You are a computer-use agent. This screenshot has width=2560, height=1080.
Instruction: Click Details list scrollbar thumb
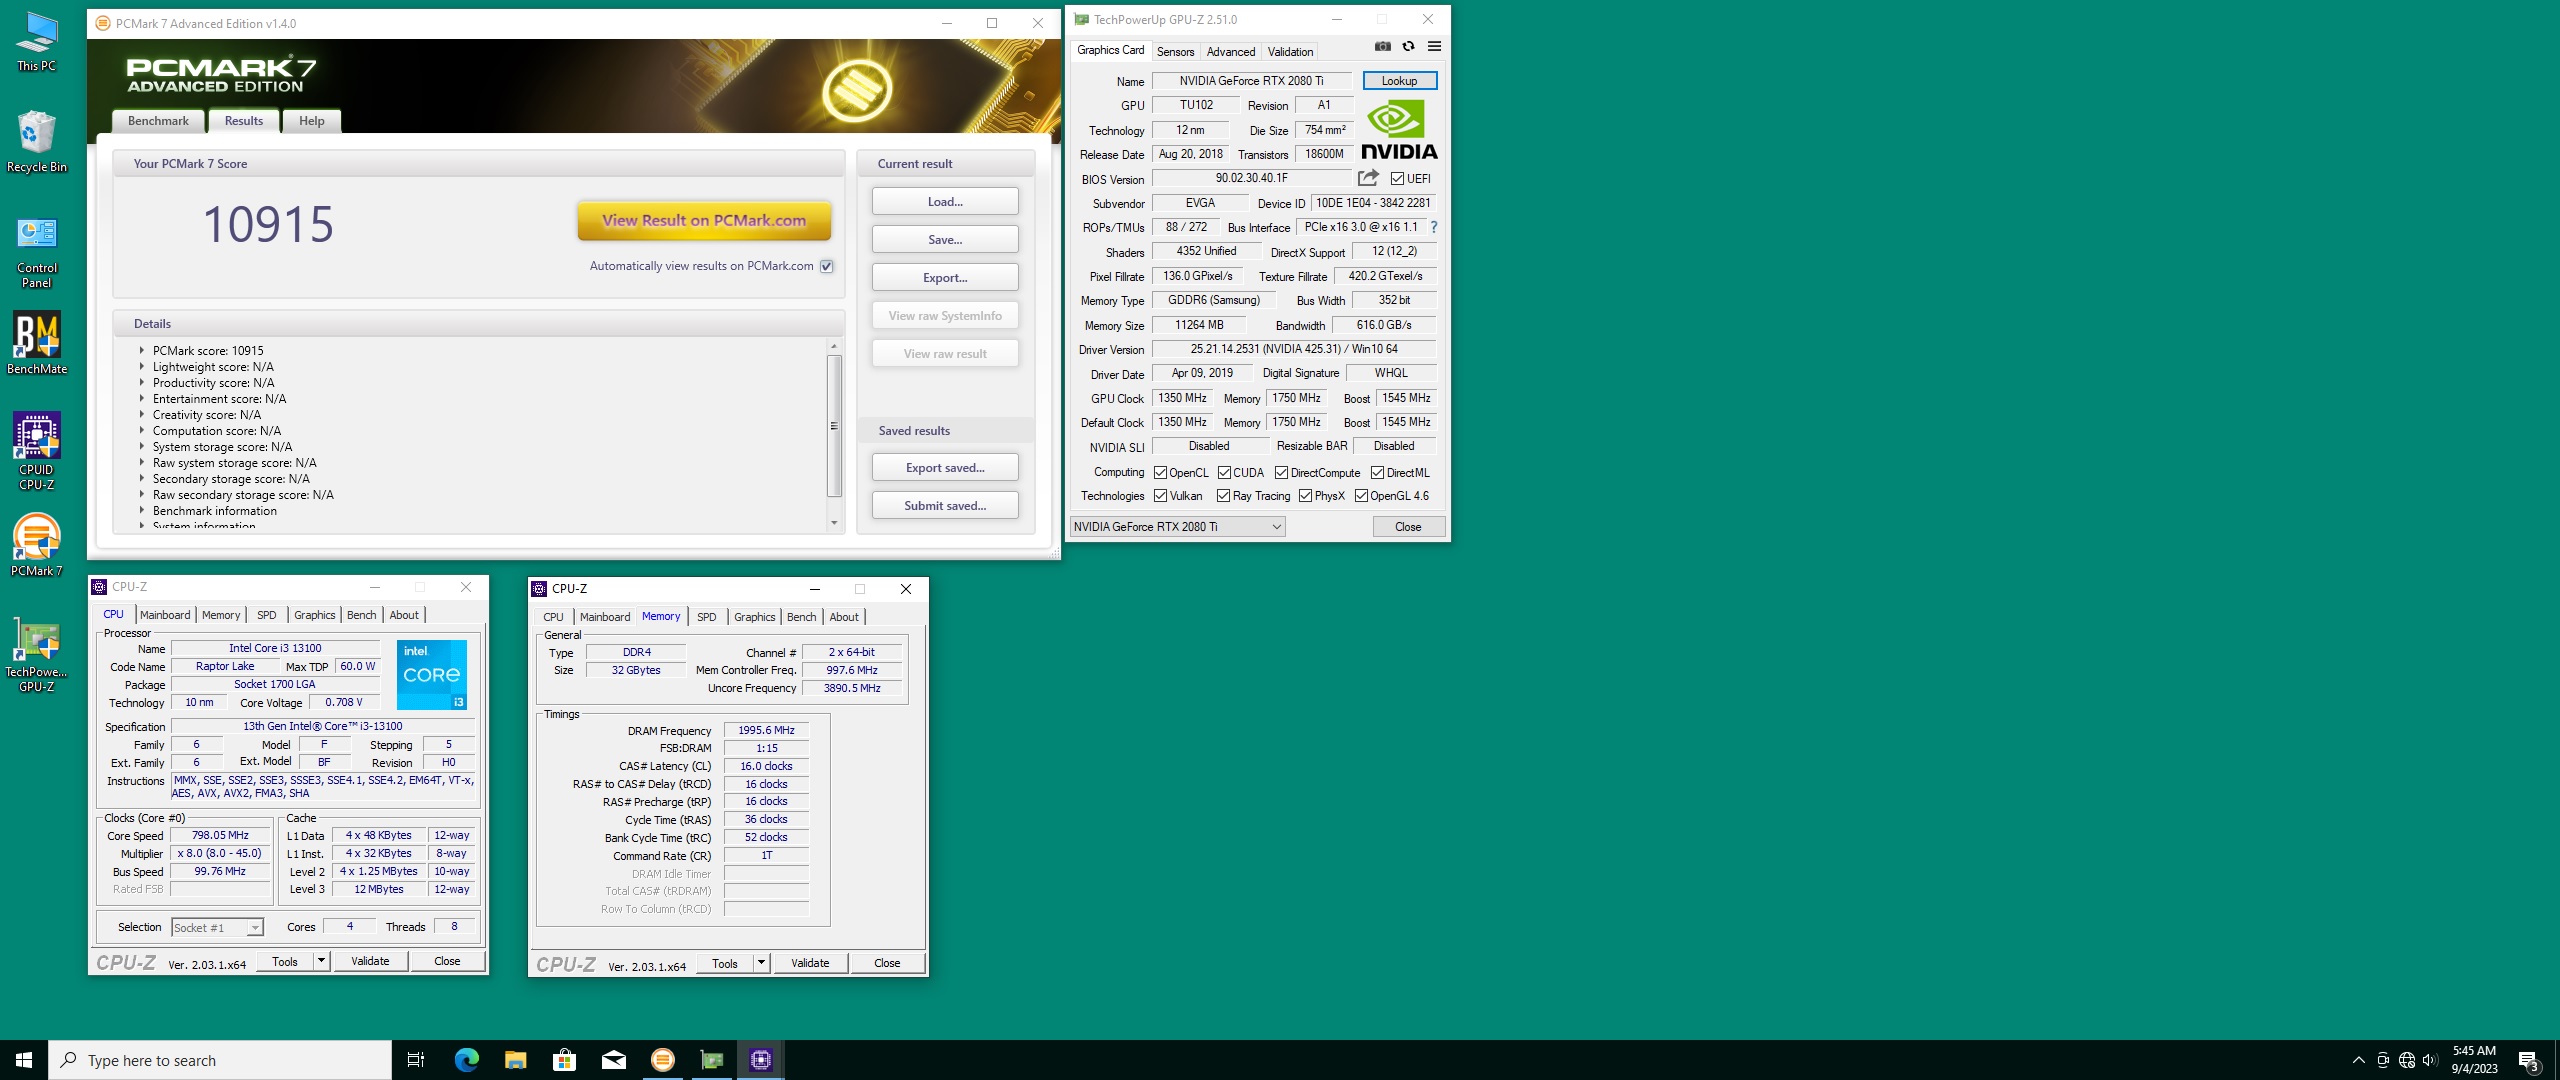pyautogui.click(x=834, y=426)
